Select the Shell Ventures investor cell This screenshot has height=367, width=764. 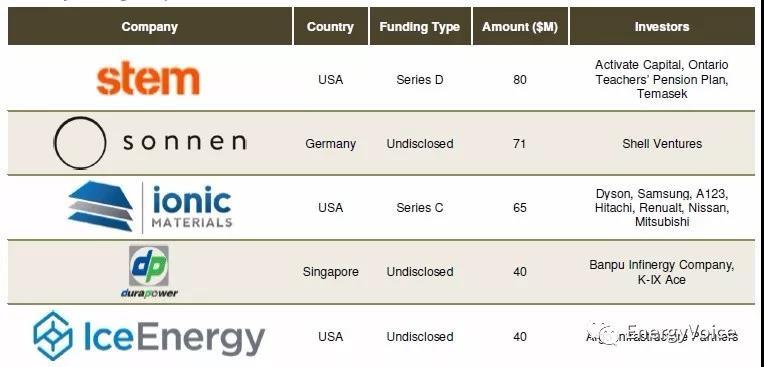coord(662,143)
